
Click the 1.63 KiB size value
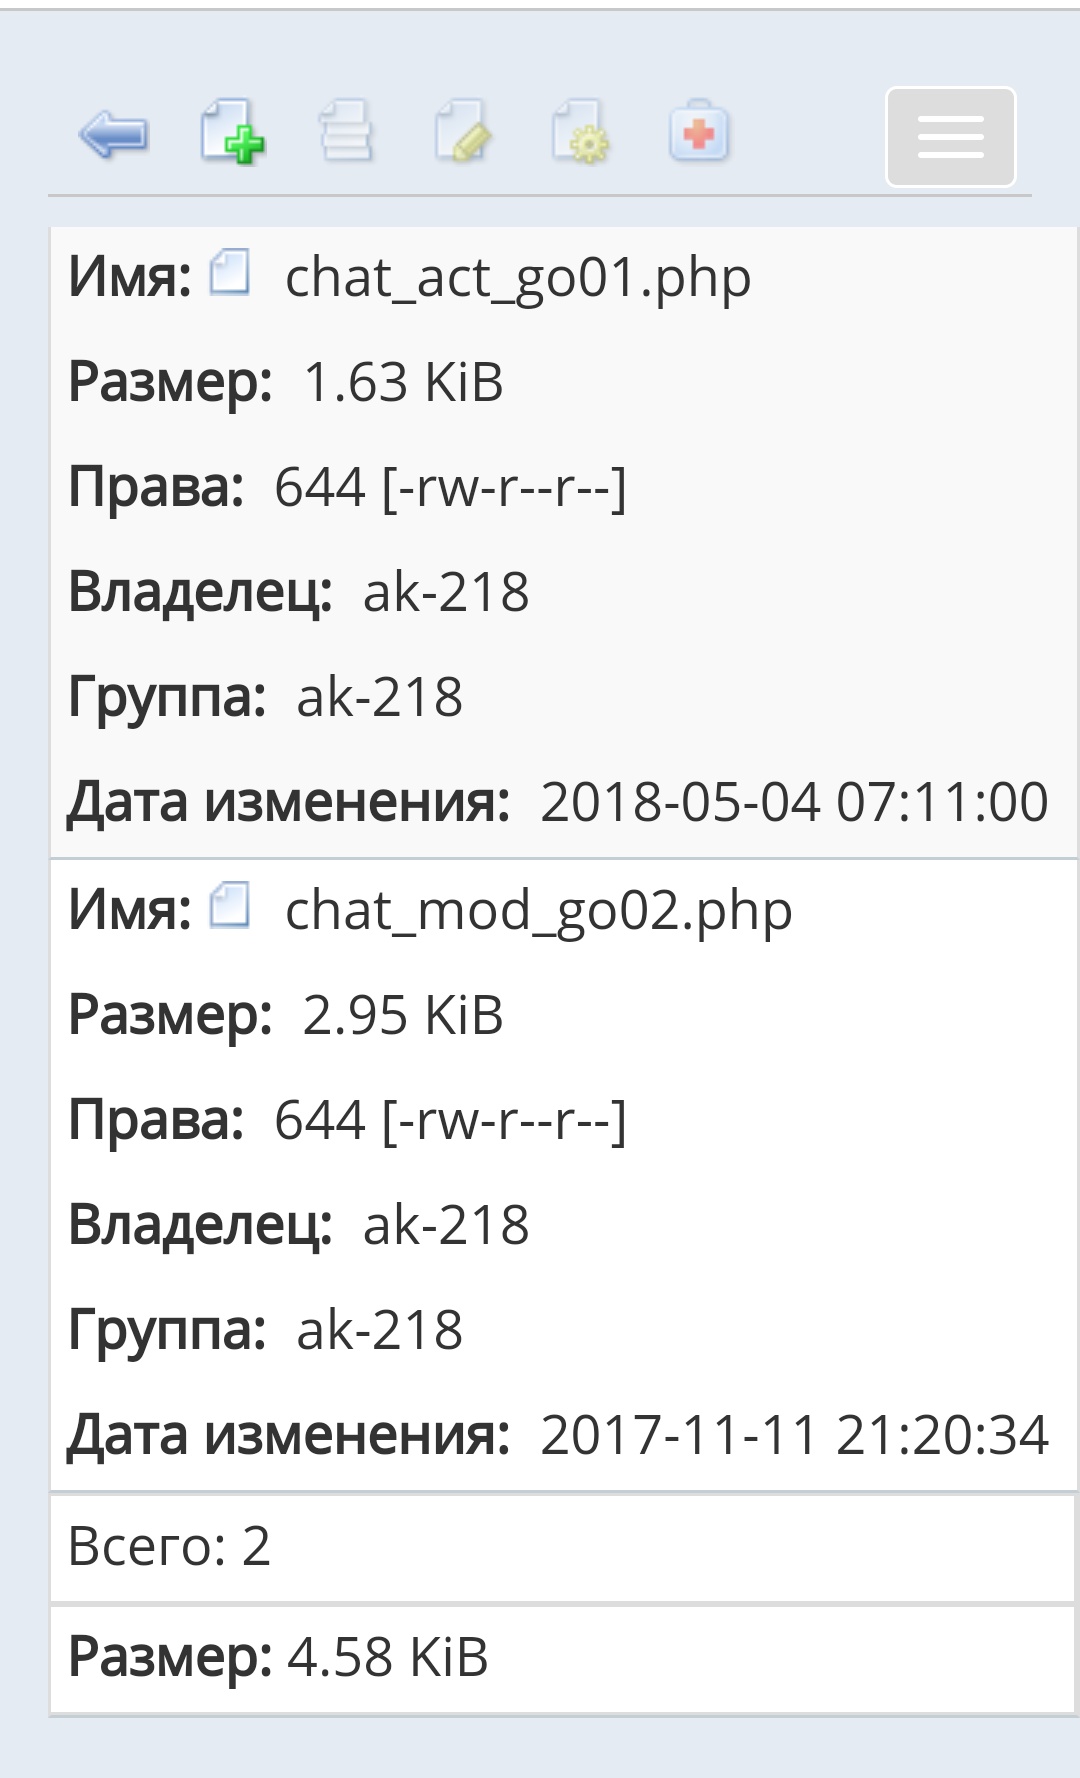point(403,383)
